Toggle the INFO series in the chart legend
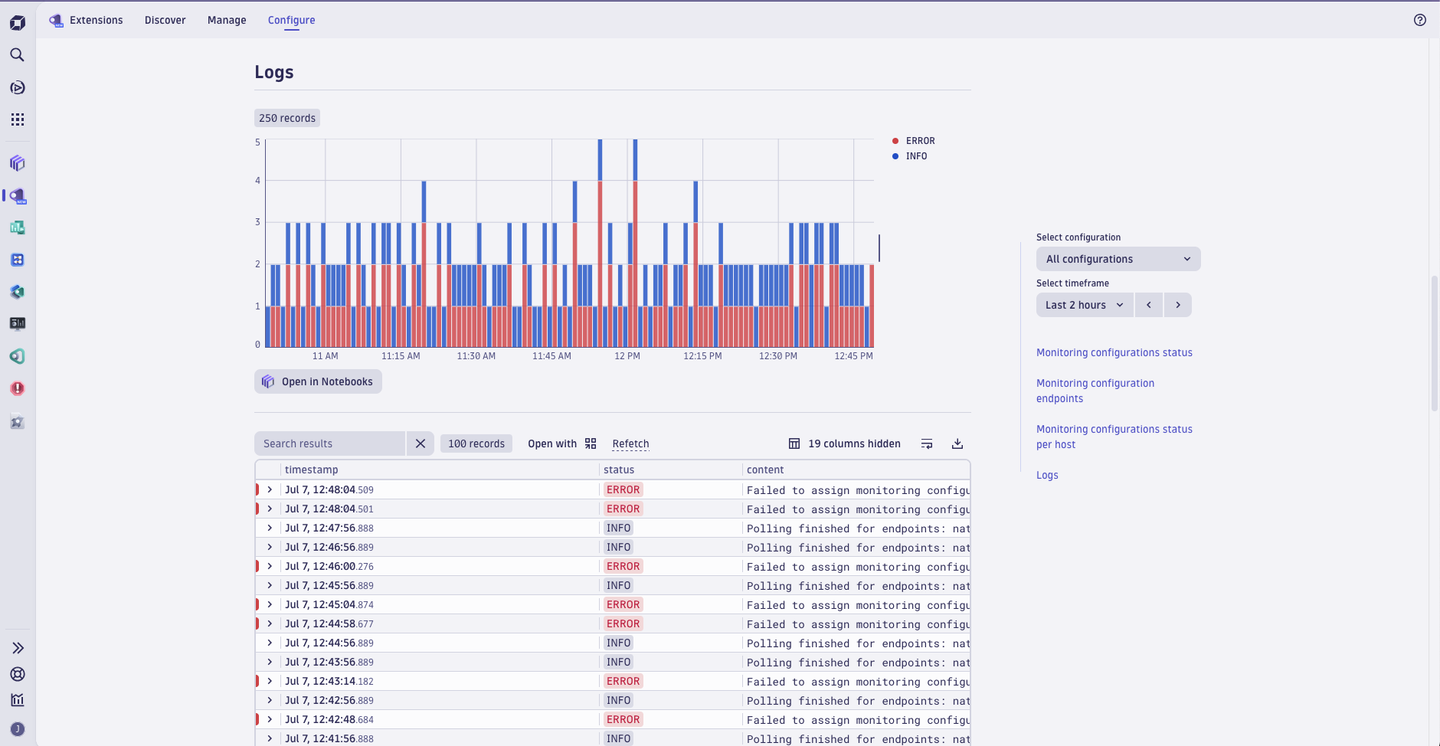 [911, 156]
